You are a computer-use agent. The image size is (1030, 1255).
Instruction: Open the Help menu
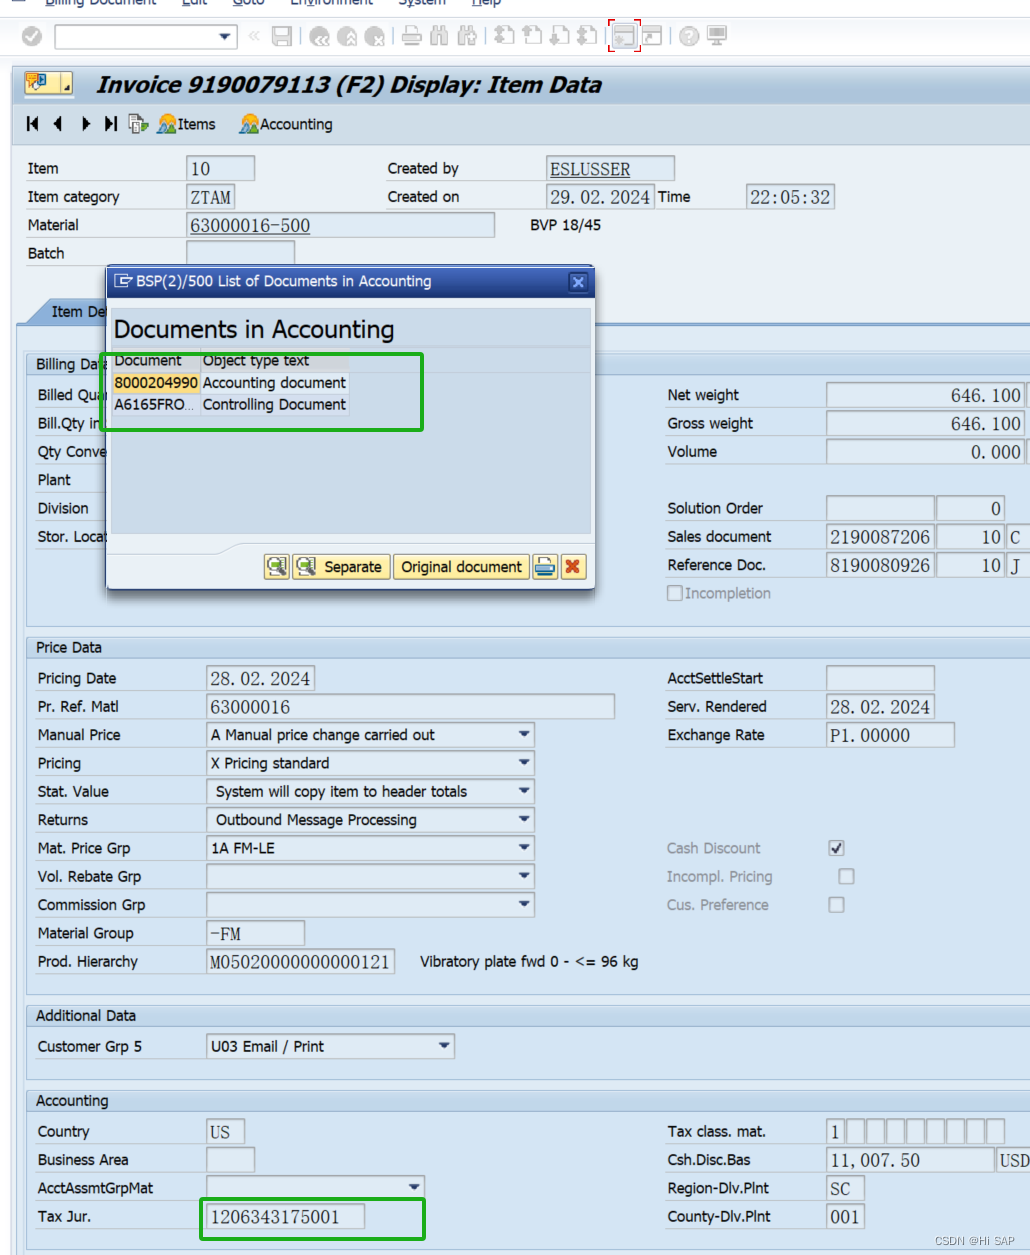(486, 3)
